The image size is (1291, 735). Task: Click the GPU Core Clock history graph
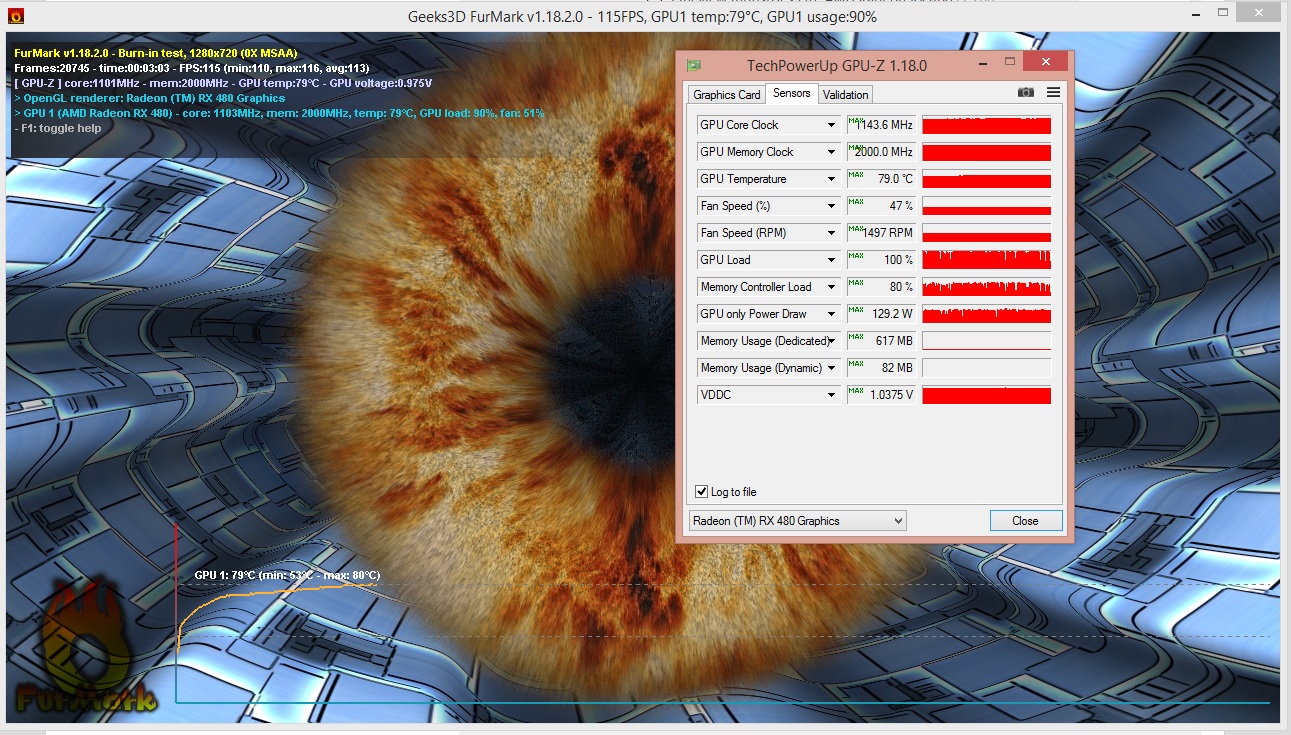click(986, 125)
